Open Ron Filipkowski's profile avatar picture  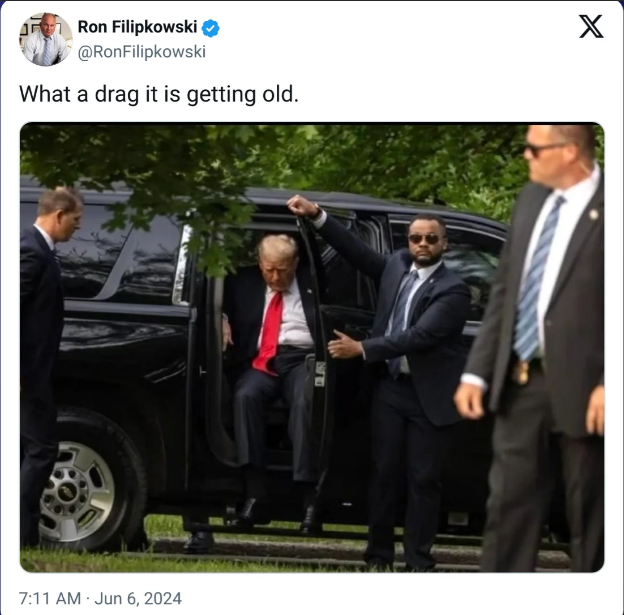click(x=46, y=39)
